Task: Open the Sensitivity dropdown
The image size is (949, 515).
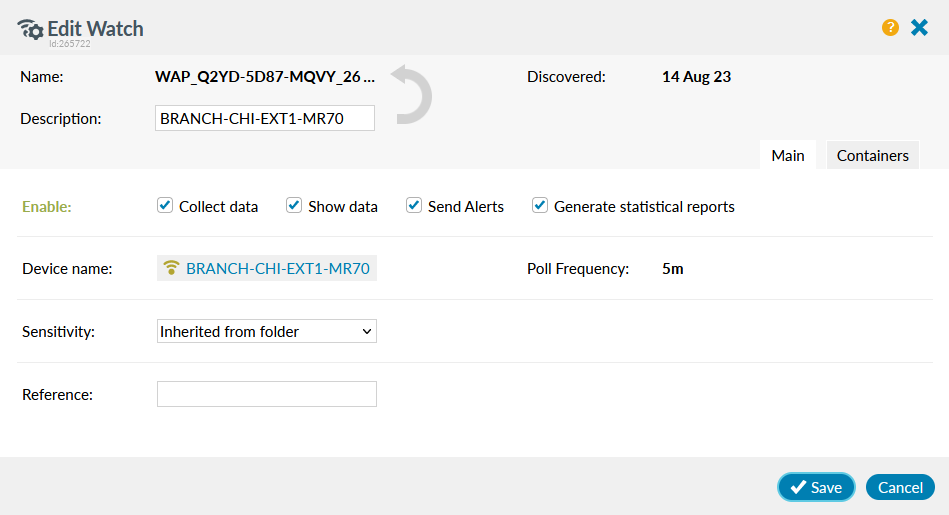Action: pyautogui.click(x=267, y=331)
